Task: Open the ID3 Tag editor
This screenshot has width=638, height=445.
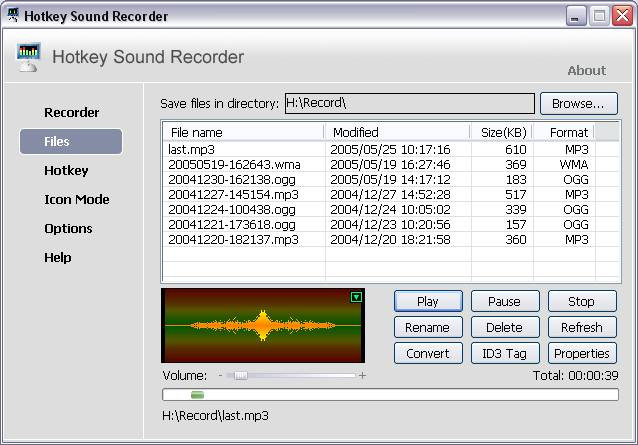Action: point(505,353)
